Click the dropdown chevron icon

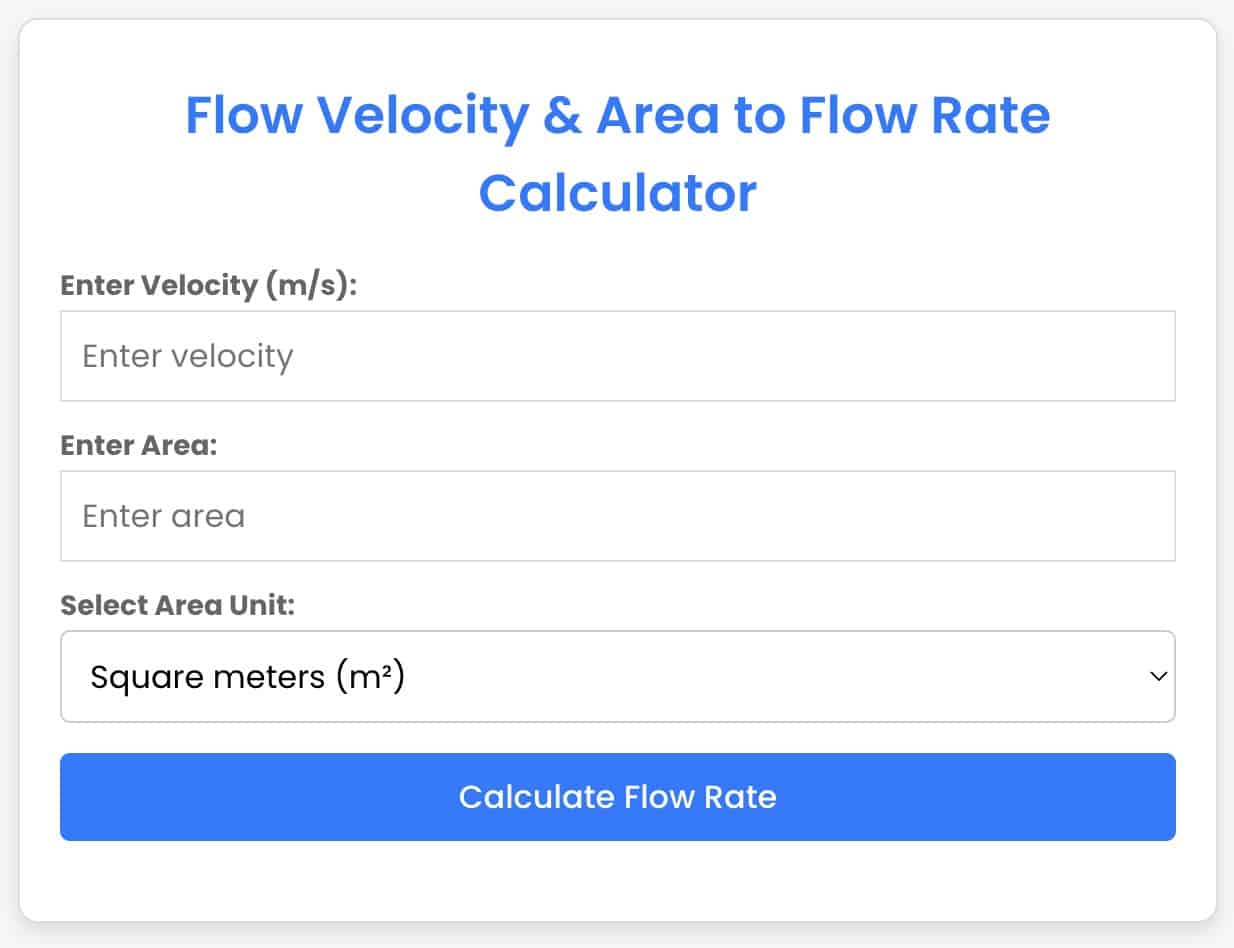pyautogui.click(x=1157, y=677)
